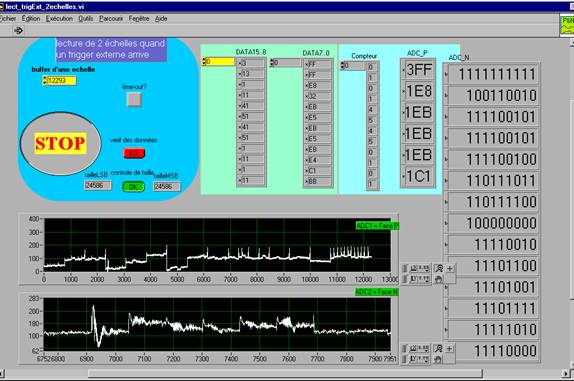Image resolution: width=574 pixels, height=381 pixels.
Task: Toggle the red KO data indicator
Action: pos(134,153)
